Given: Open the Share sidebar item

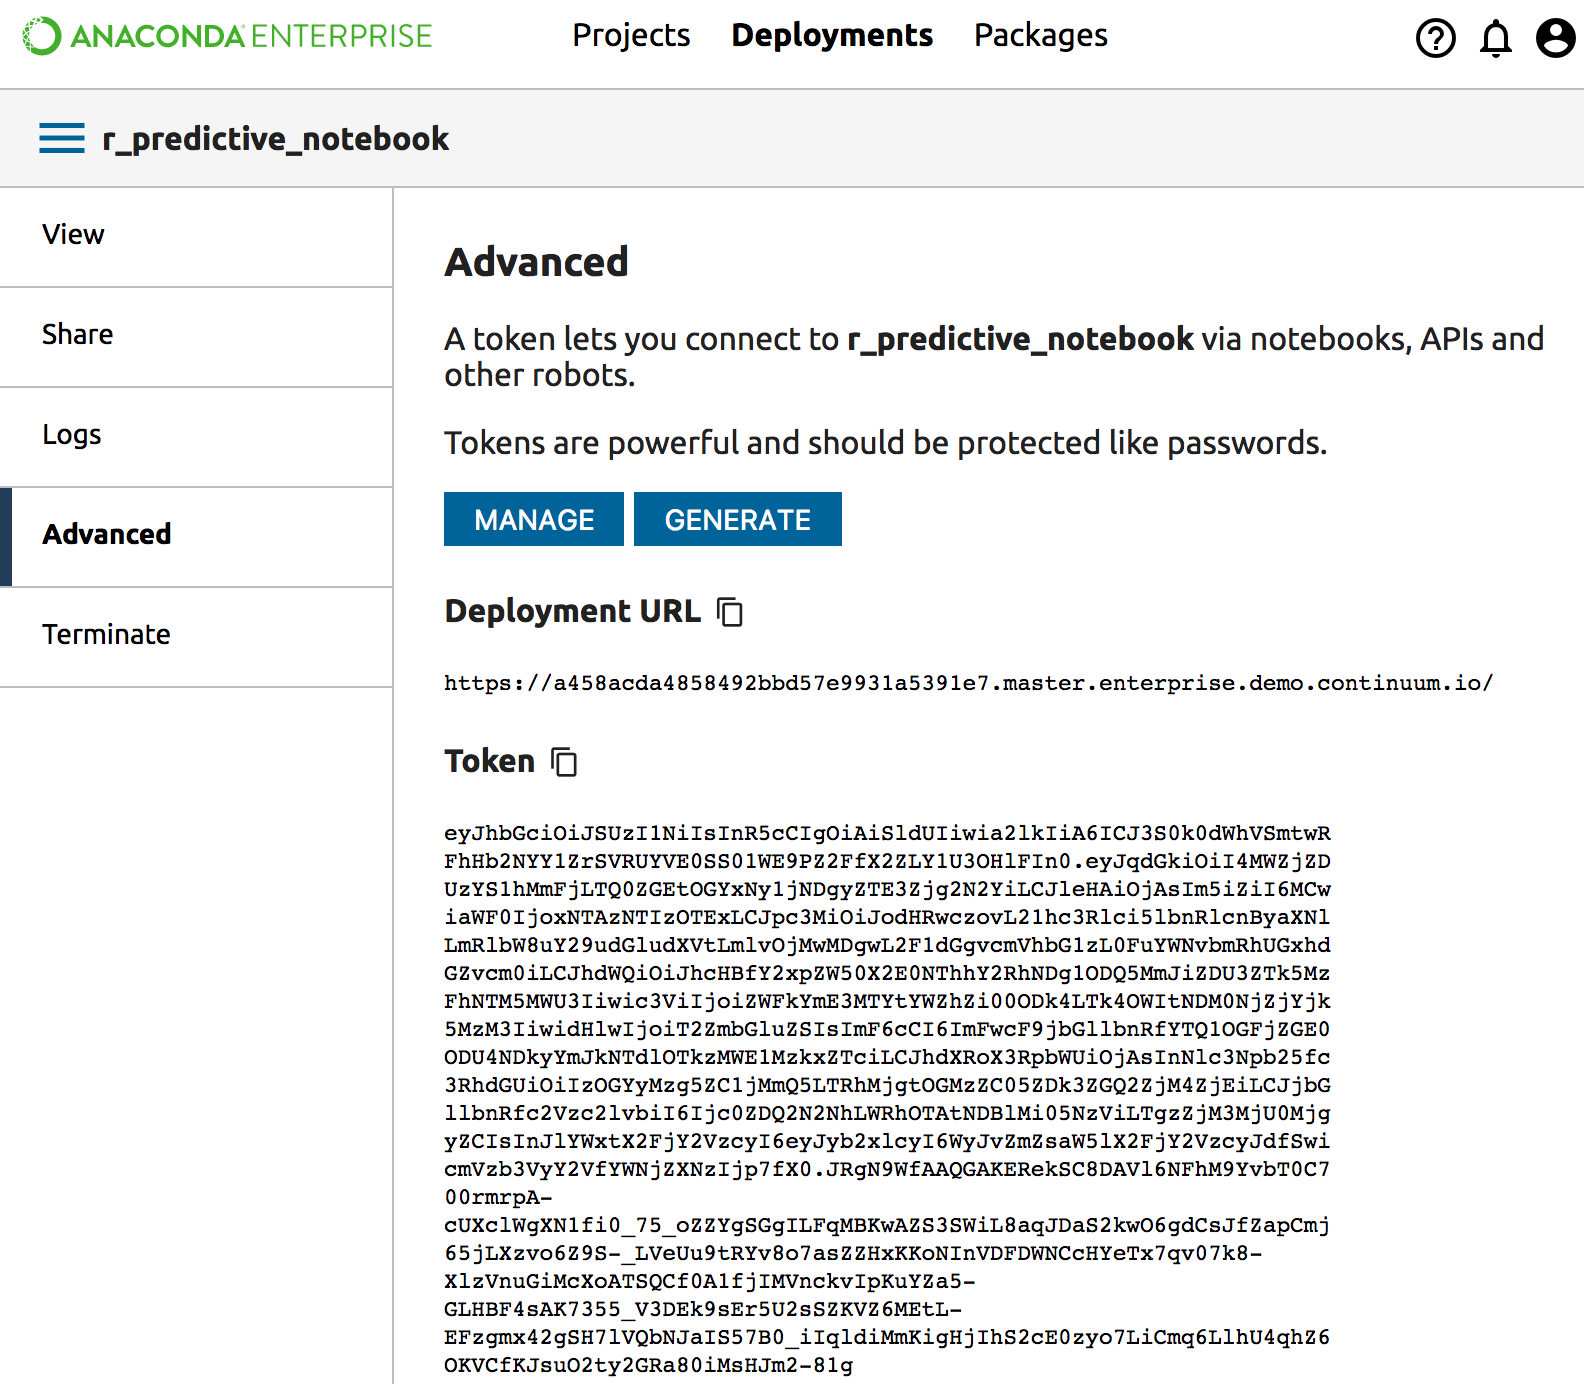Looking at the screenshot, I should [77, 335].
